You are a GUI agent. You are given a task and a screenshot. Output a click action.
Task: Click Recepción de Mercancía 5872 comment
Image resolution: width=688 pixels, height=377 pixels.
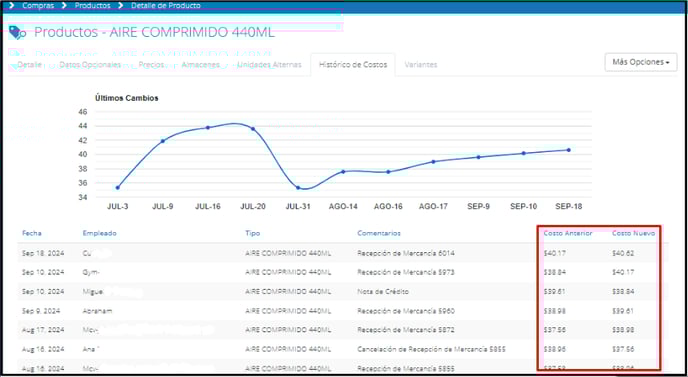pos(406,330)
